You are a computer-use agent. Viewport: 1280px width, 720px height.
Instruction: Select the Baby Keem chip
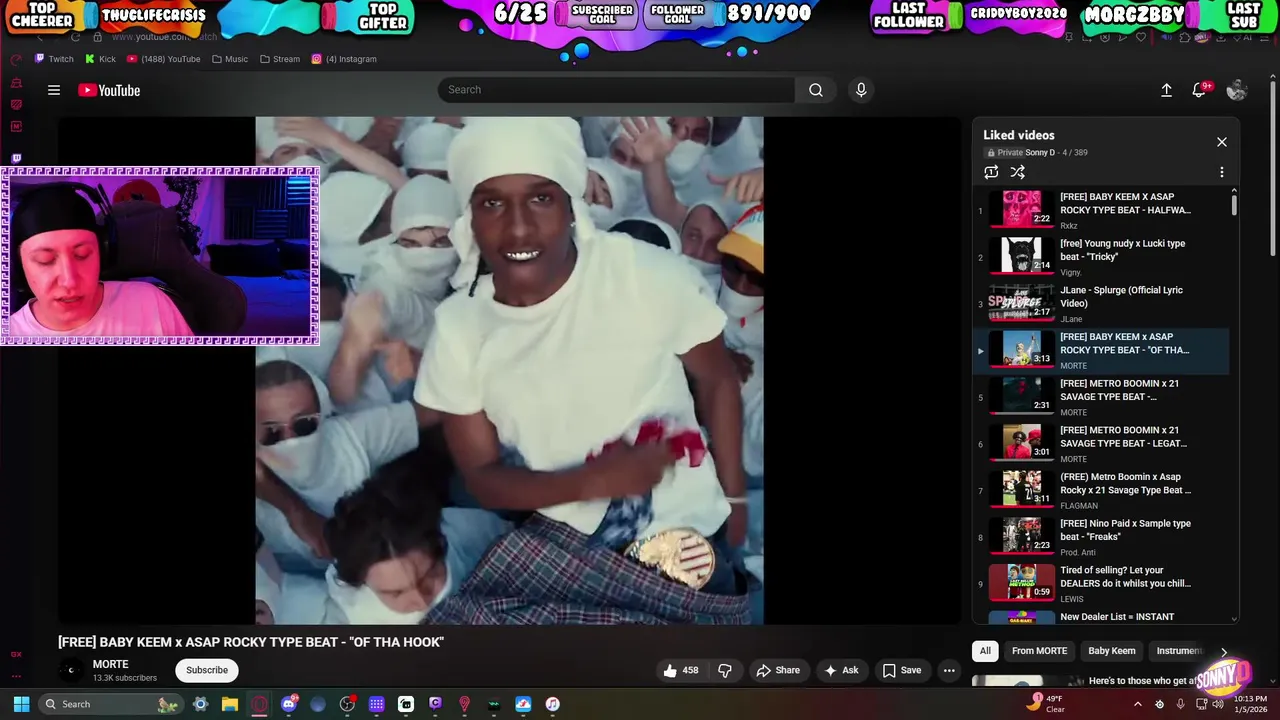click(1111, 651)
